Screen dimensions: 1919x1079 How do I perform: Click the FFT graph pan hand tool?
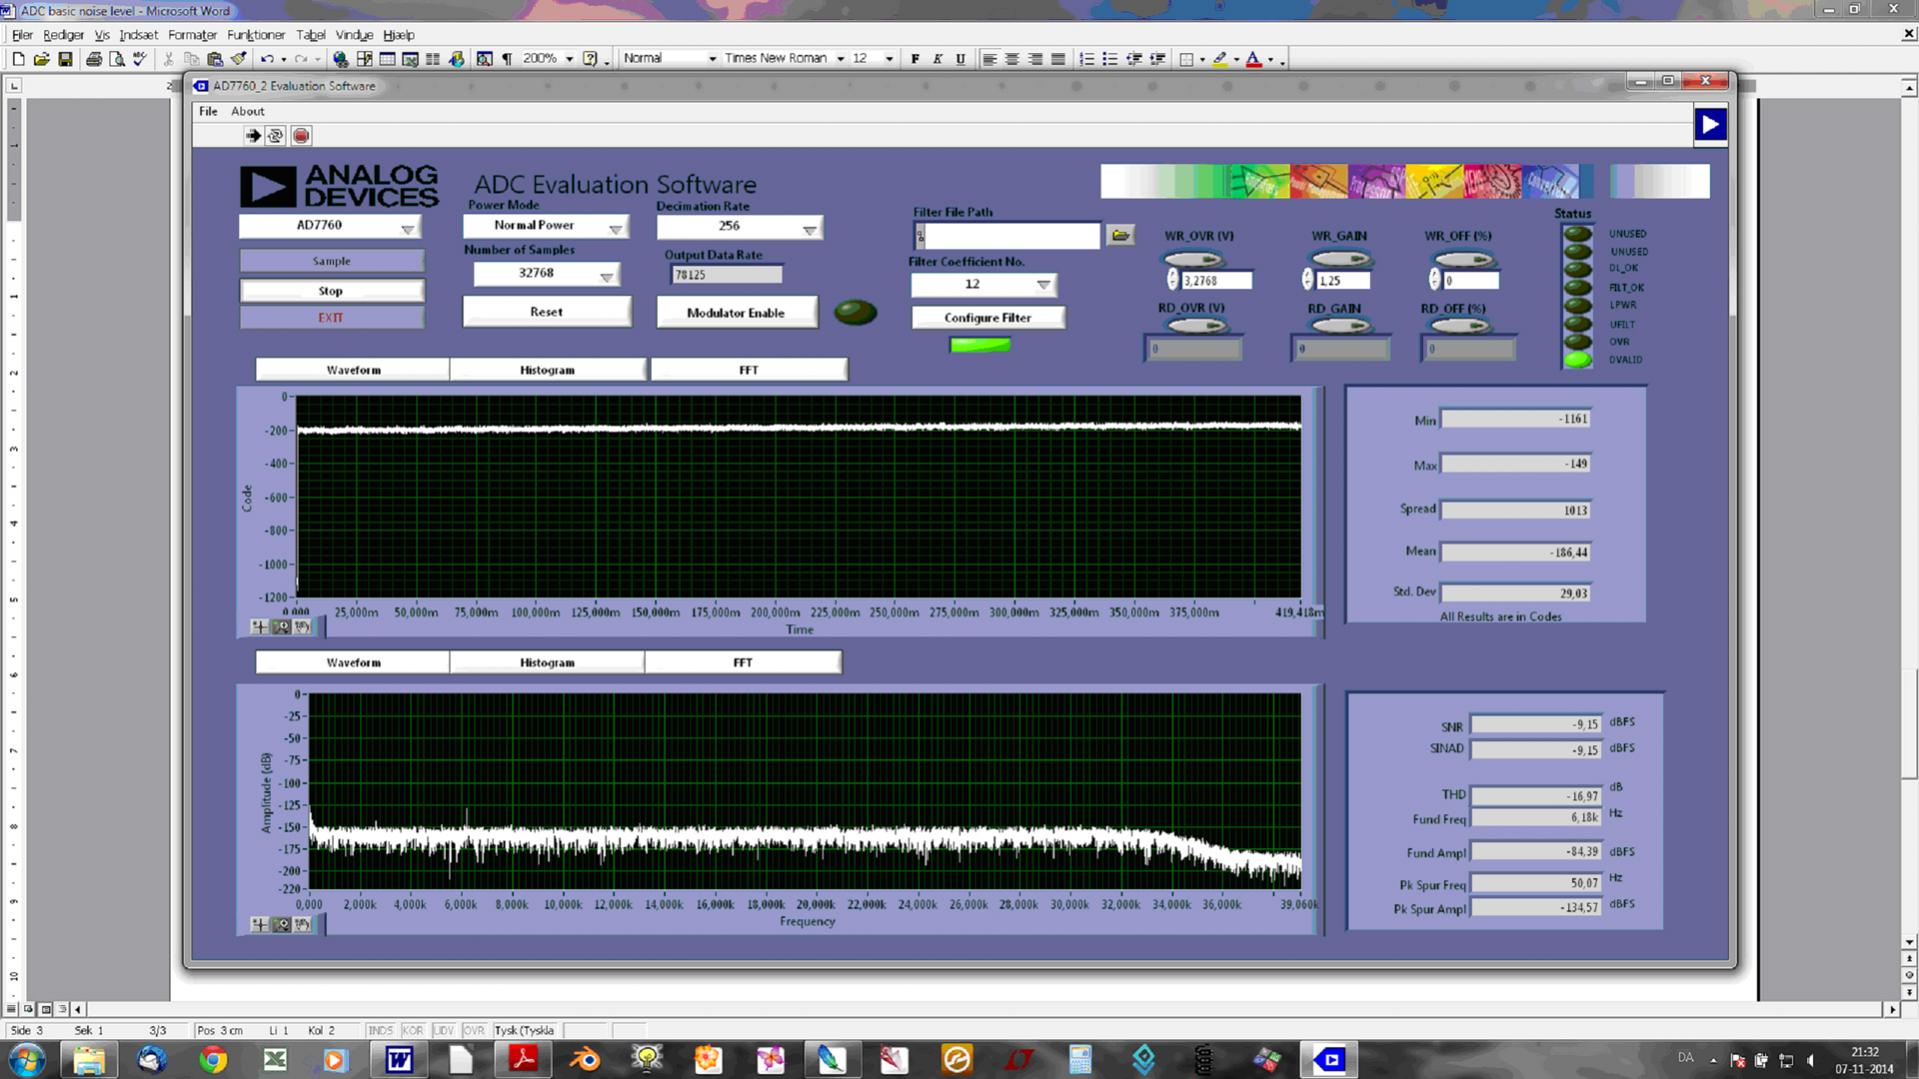302,925
